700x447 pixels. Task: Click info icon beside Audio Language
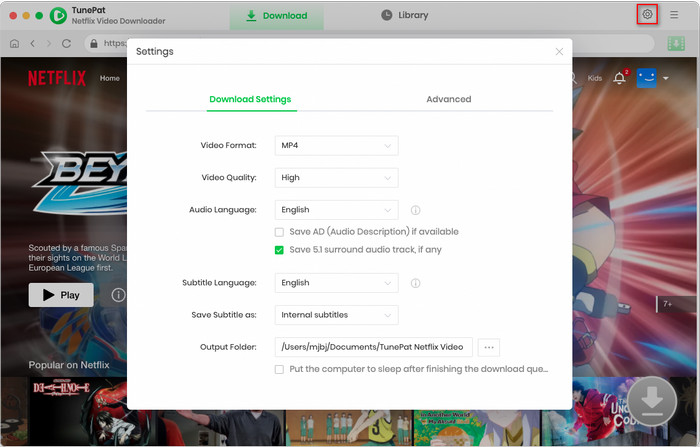[x=415, y=211]
